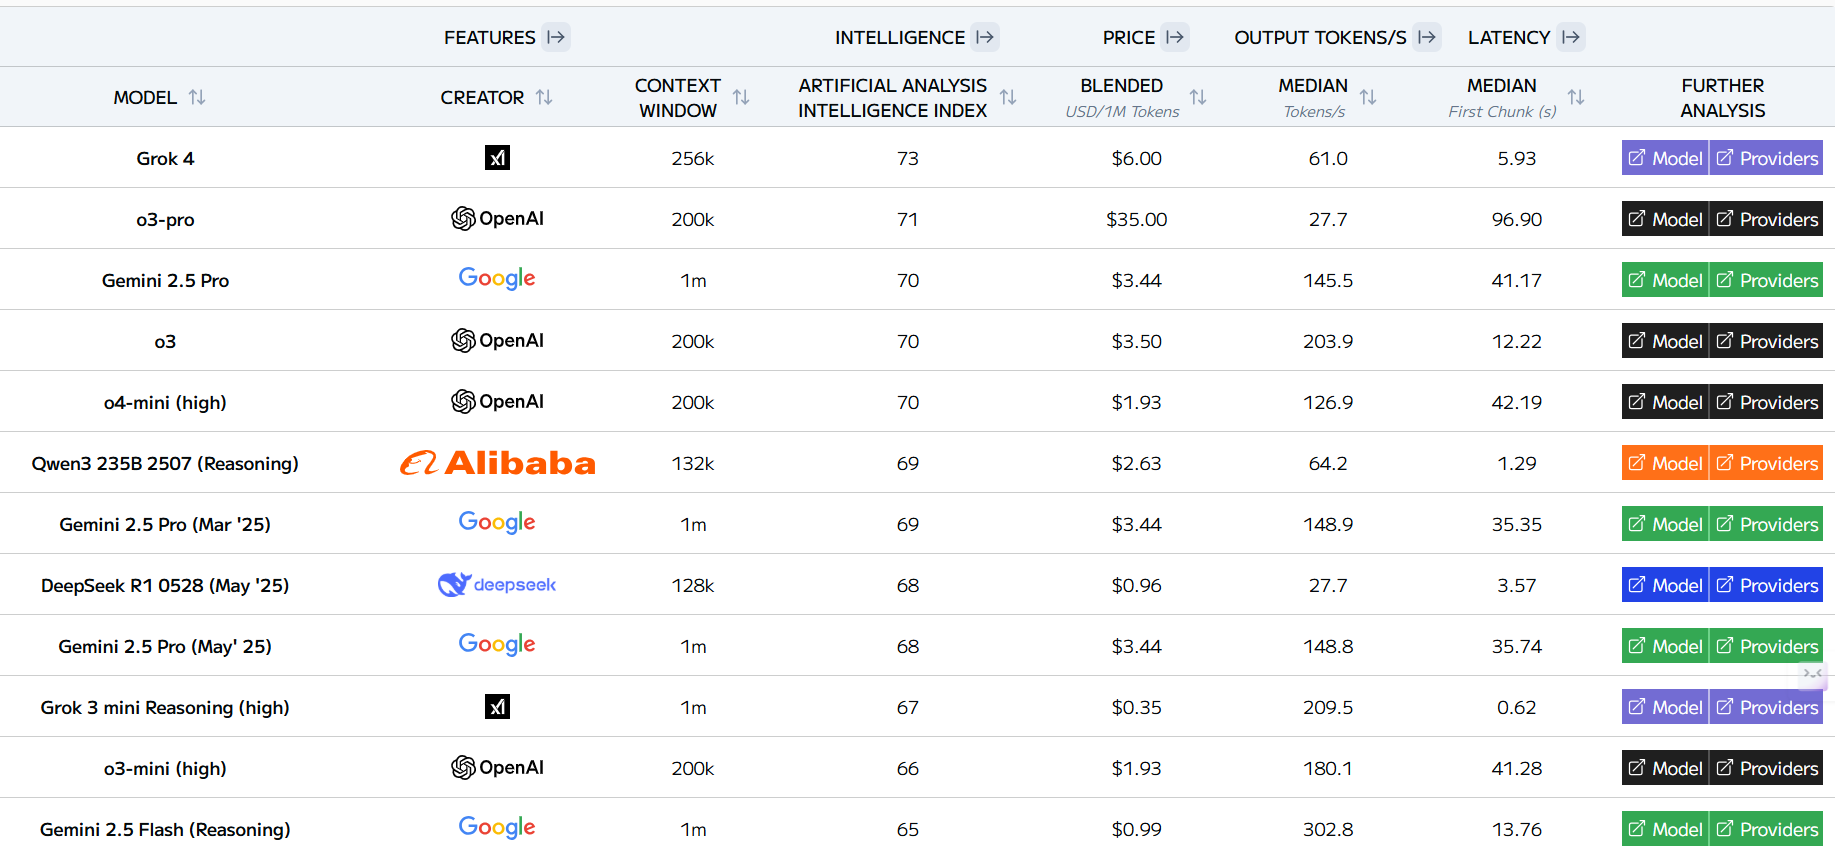1835x857 pixels.
Task: Sort by Creator column
Action: click(x=544, y=97)
